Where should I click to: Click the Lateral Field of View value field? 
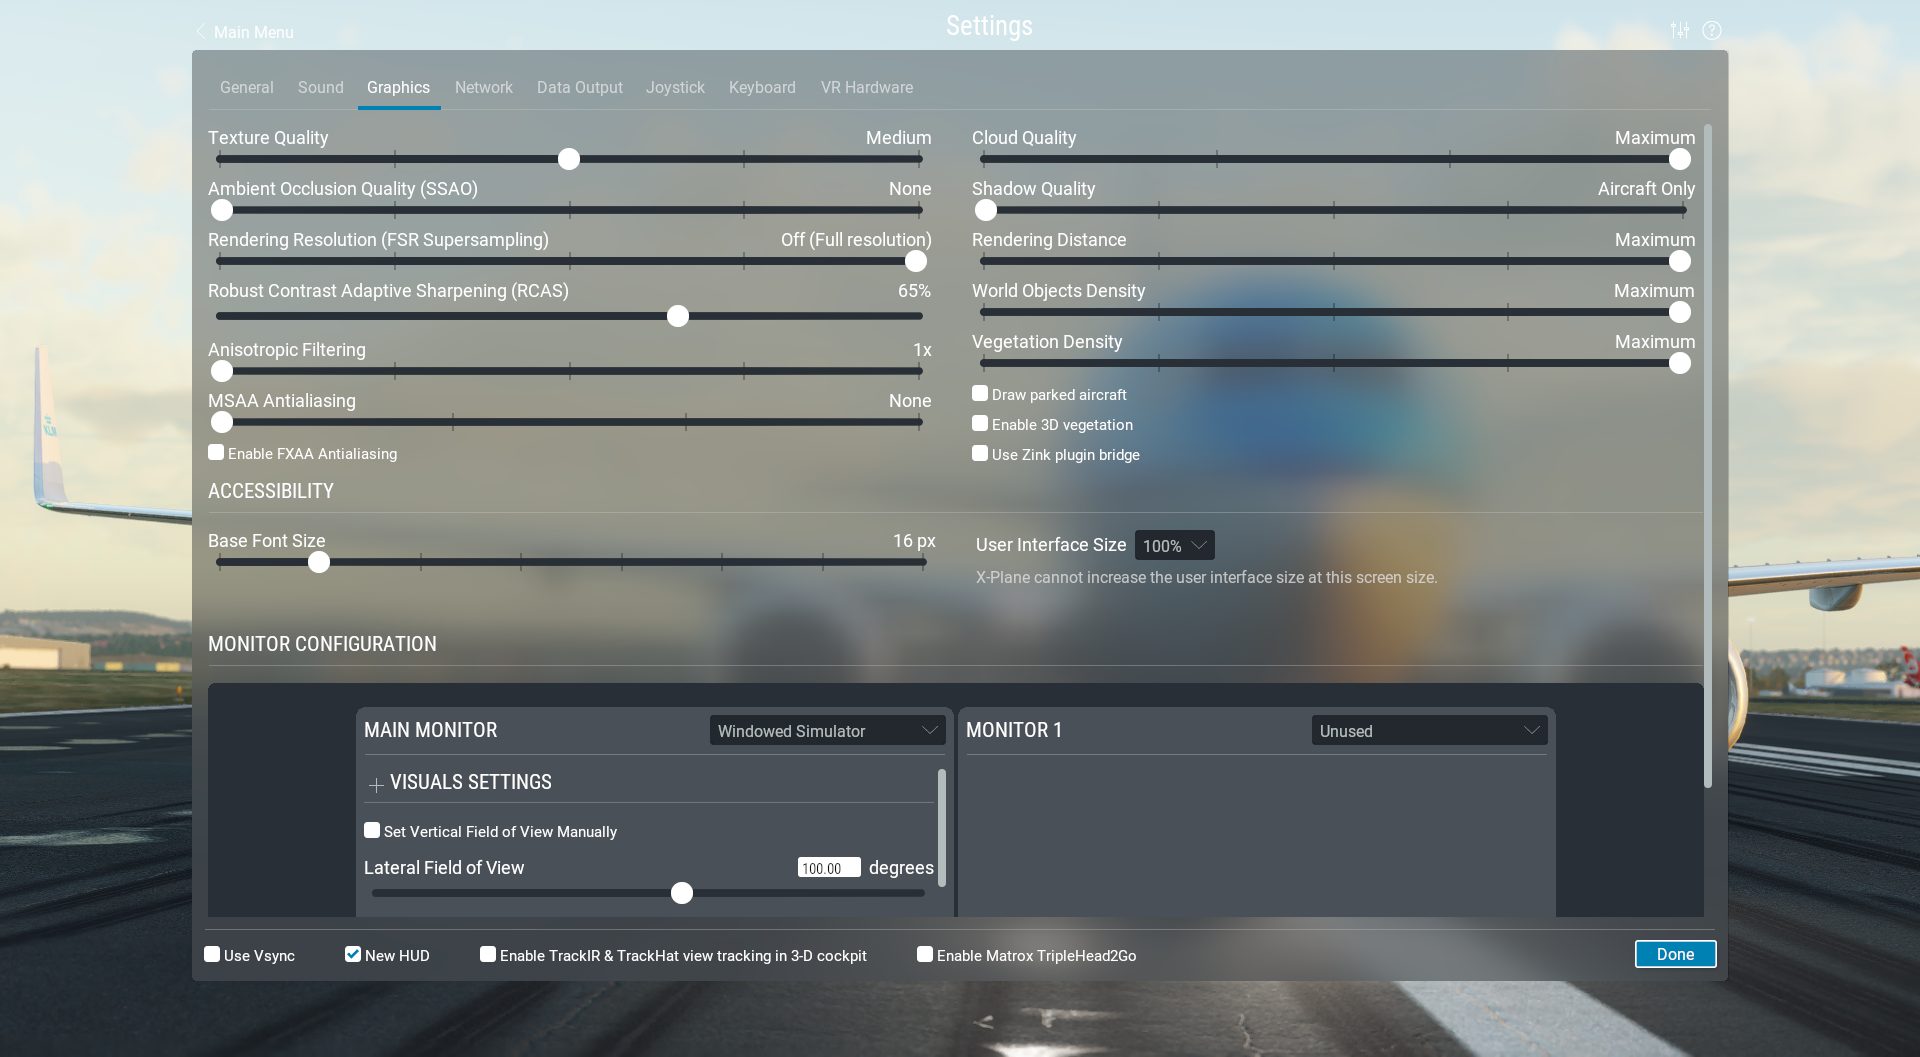pyautogui.click(x=828, y=868)
